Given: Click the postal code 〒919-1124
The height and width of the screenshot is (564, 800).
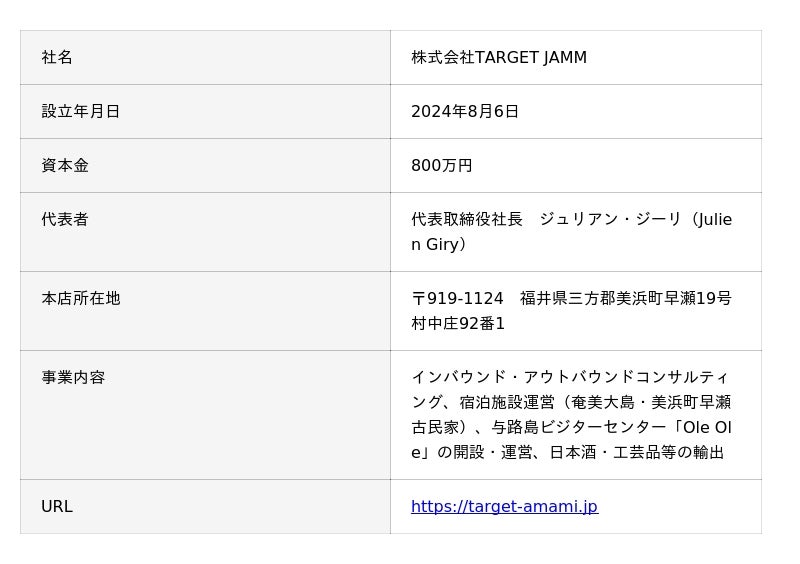Looking at the screenshot, I should point(458,299).
